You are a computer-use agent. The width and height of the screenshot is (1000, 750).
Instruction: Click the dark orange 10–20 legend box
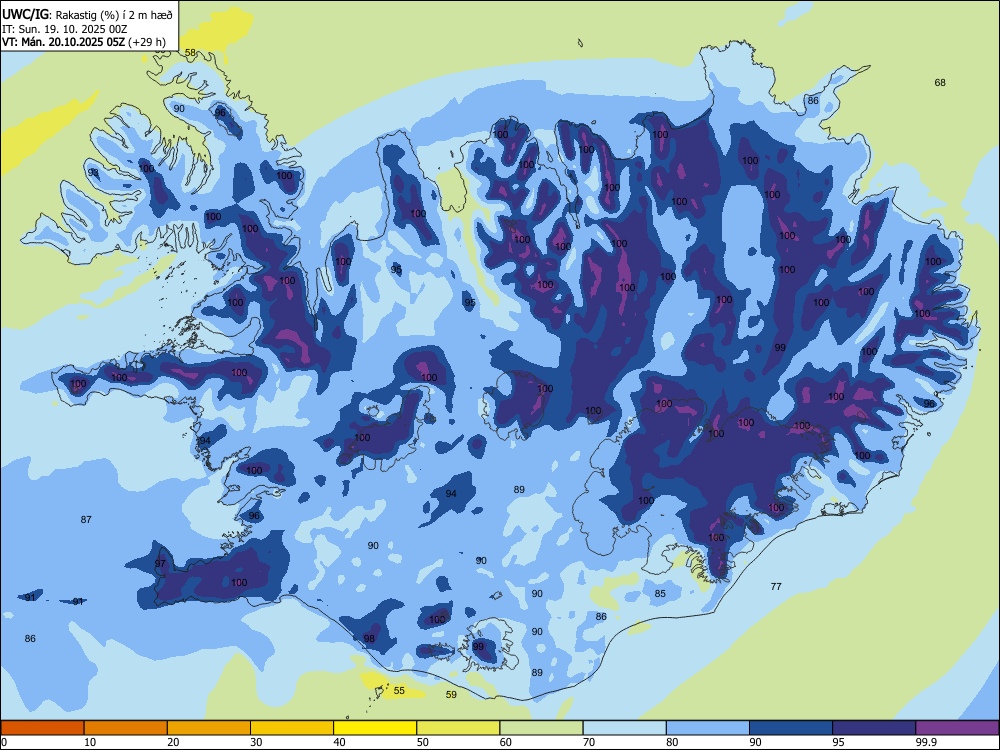[x=126, y=728]
